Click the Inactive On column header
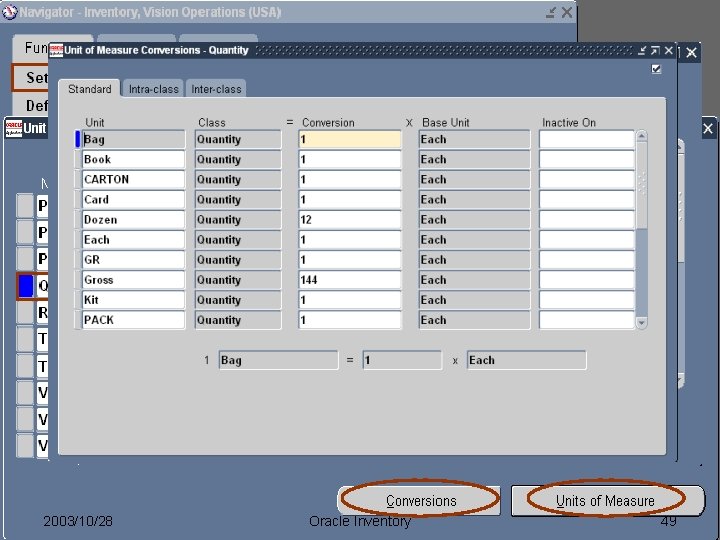The image size is (720, 540). (x=568, y=123)
